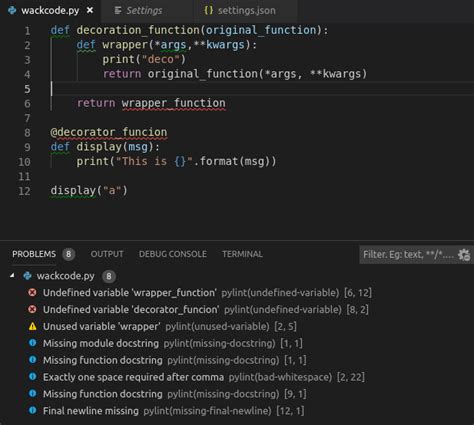Viewport: 474px width, 425px height.
Task: Click display("a") call on line 12
Action: [x=89, y=191]
